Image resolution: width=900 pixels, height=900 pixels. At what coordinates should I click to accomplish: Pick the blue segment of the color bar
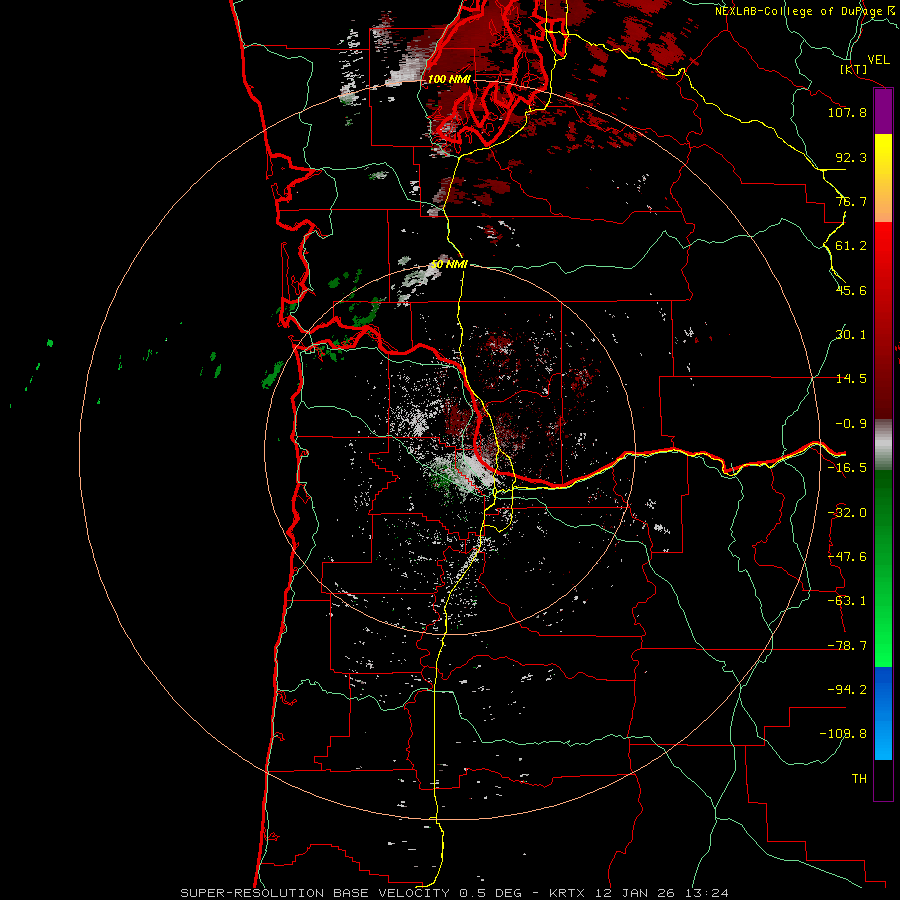883,713
